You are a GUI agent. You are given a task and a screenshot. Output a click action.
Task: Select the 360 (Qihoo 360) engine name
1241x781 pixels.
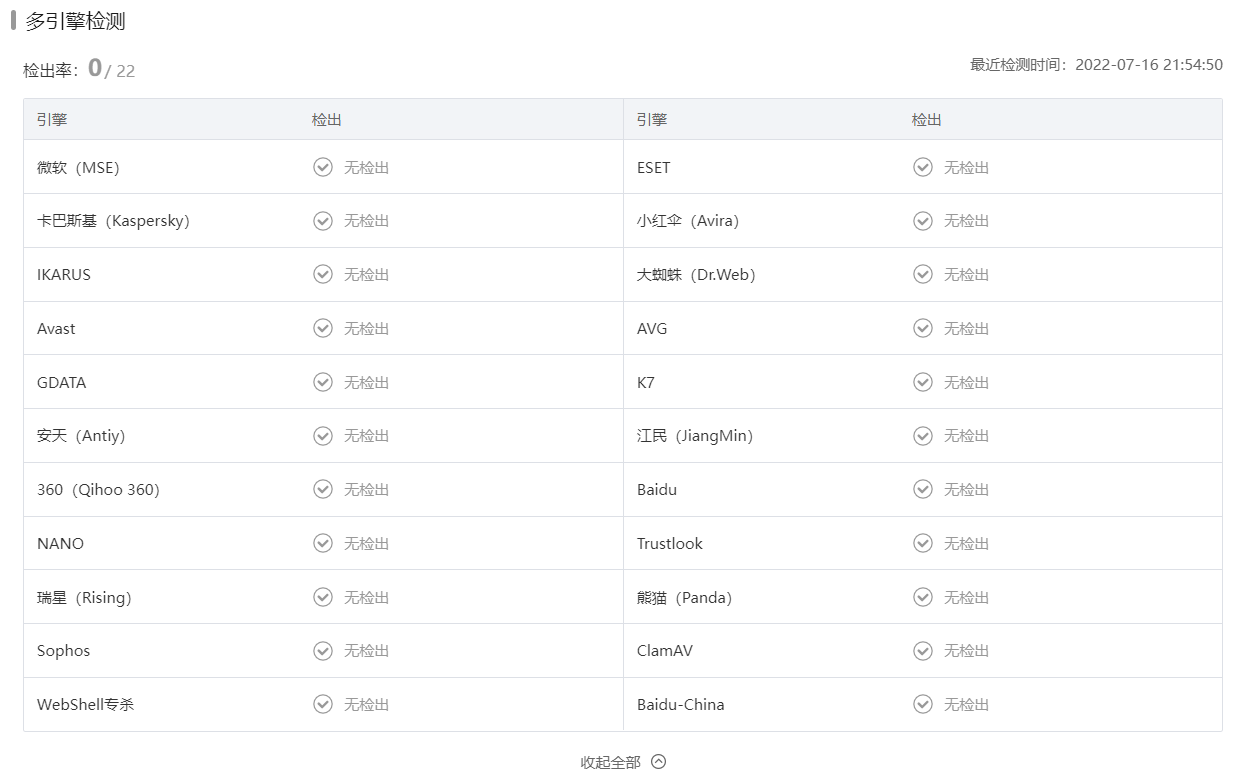tap(98, 489)
